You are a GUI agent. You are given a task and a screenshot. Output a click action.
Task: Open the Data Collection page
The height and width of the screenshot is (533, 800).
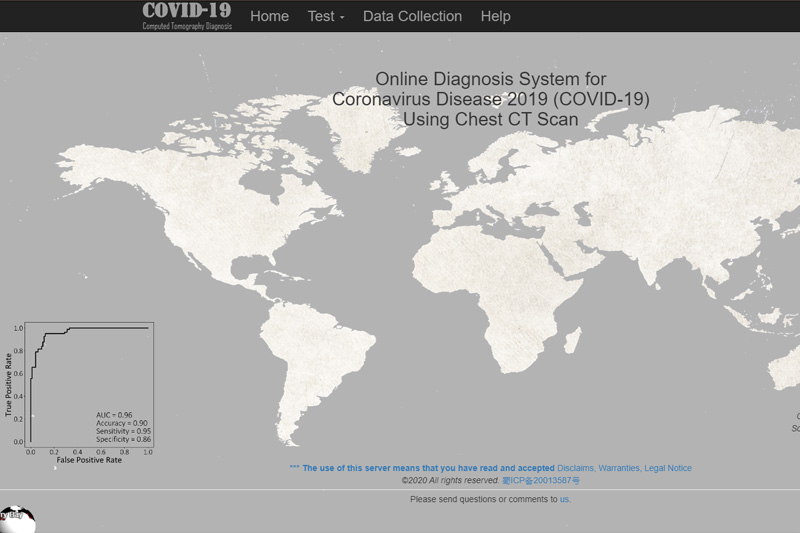click(412, 16)
